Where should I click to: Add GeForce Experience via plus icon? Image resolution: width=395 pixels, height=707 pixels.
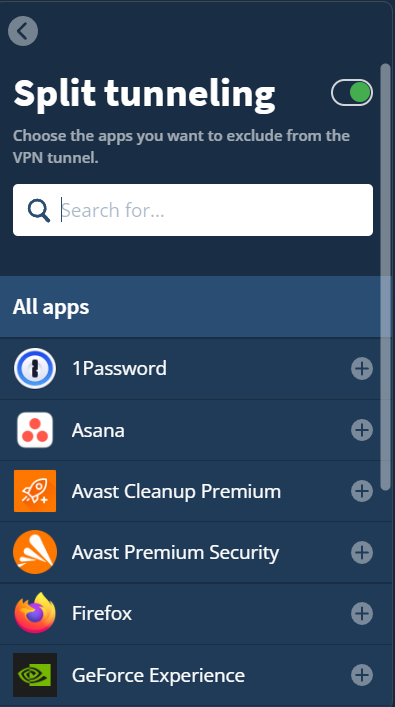coord(362,675)
